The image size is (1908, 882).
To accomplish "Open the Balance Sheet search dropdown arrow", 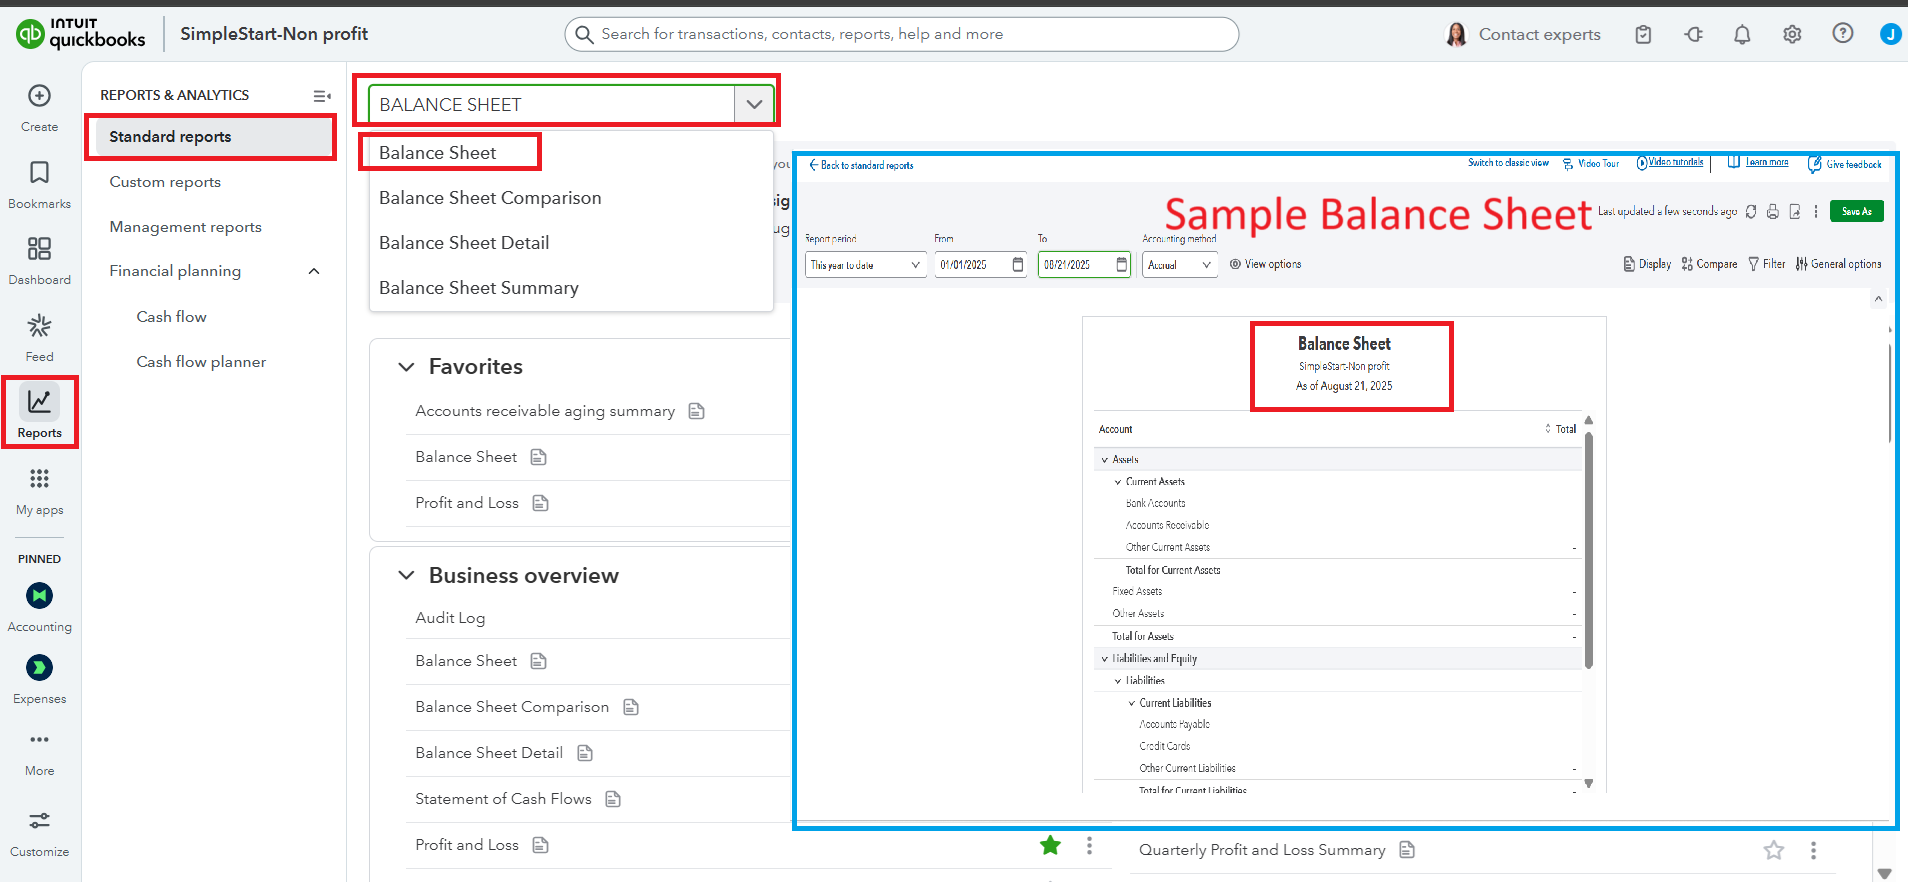I will pyautogui.click(x=754, y=104).
